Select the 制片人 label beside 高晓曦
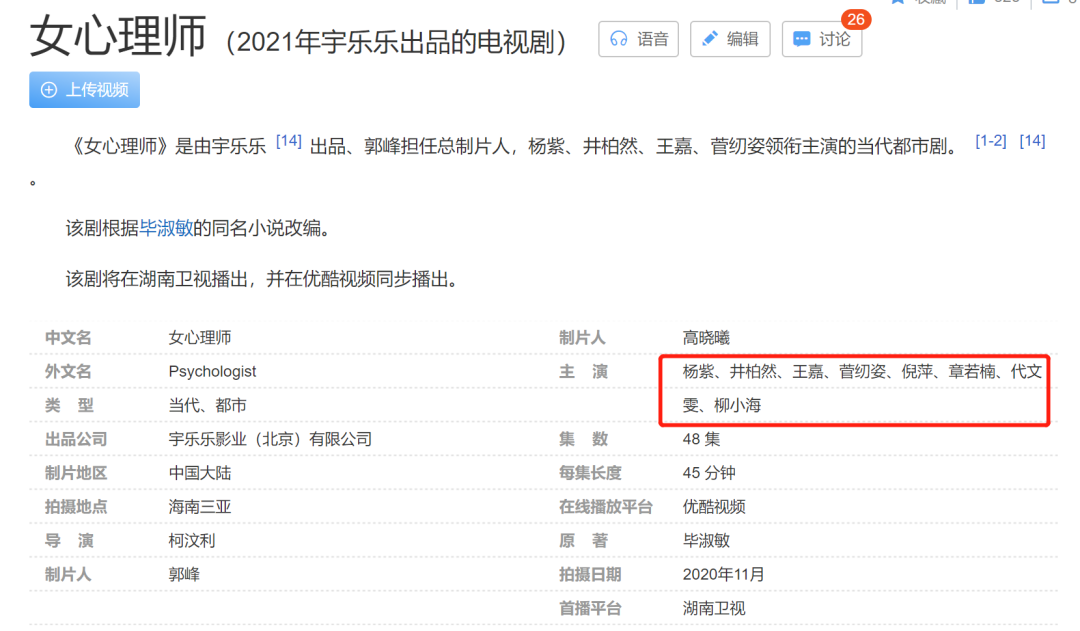1080x631 pixels. coord(582,338)
